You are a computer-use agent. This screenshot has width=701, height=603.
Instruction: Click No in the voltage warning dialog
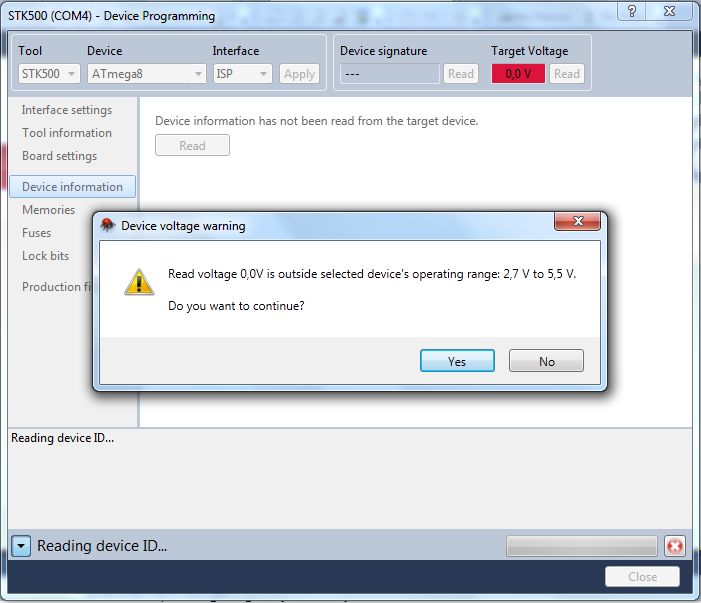click(x=546, y=361)
